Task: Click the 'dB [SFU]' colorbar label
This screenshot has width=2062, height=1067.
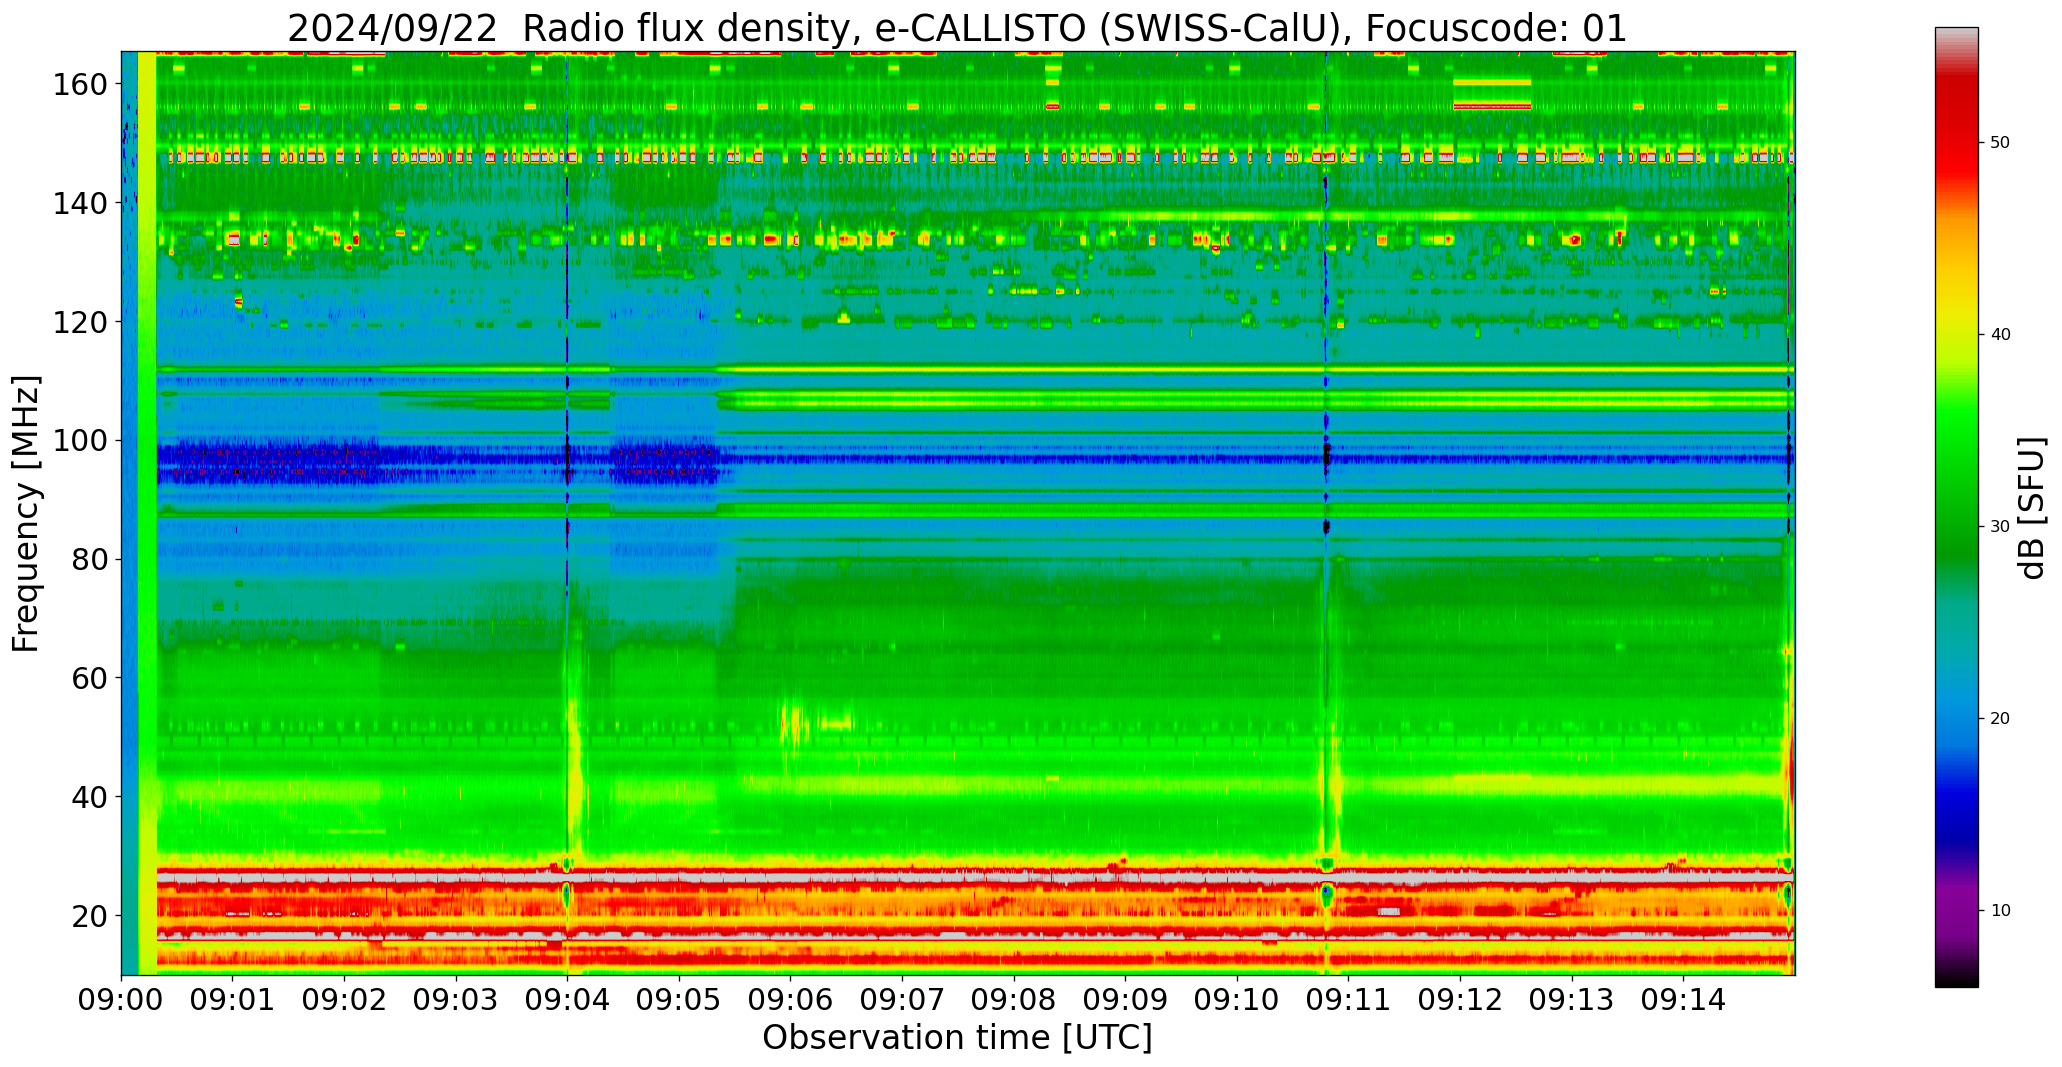Action: point(2032,508)
